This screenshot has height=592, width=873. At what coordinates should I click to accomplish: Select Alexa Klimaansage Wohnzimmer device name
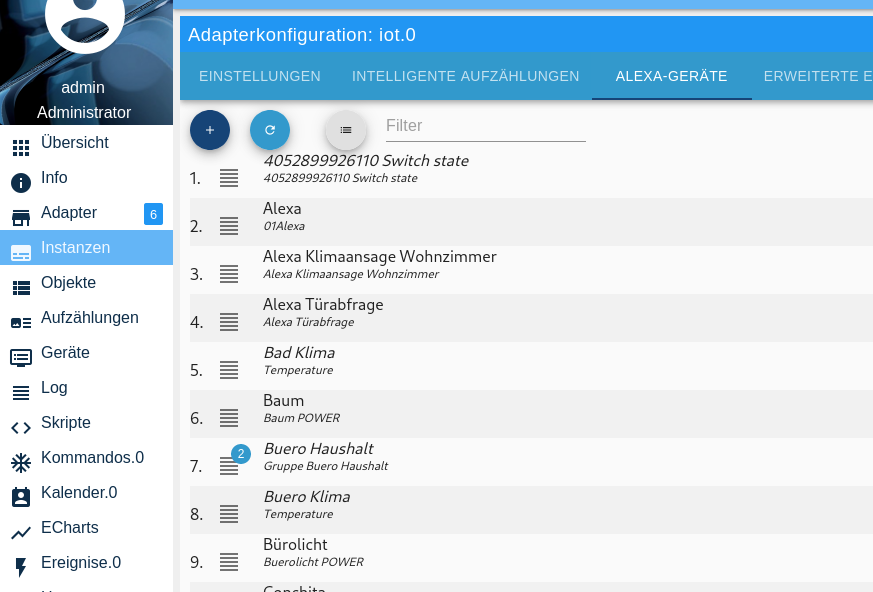[x=380, y=257]
